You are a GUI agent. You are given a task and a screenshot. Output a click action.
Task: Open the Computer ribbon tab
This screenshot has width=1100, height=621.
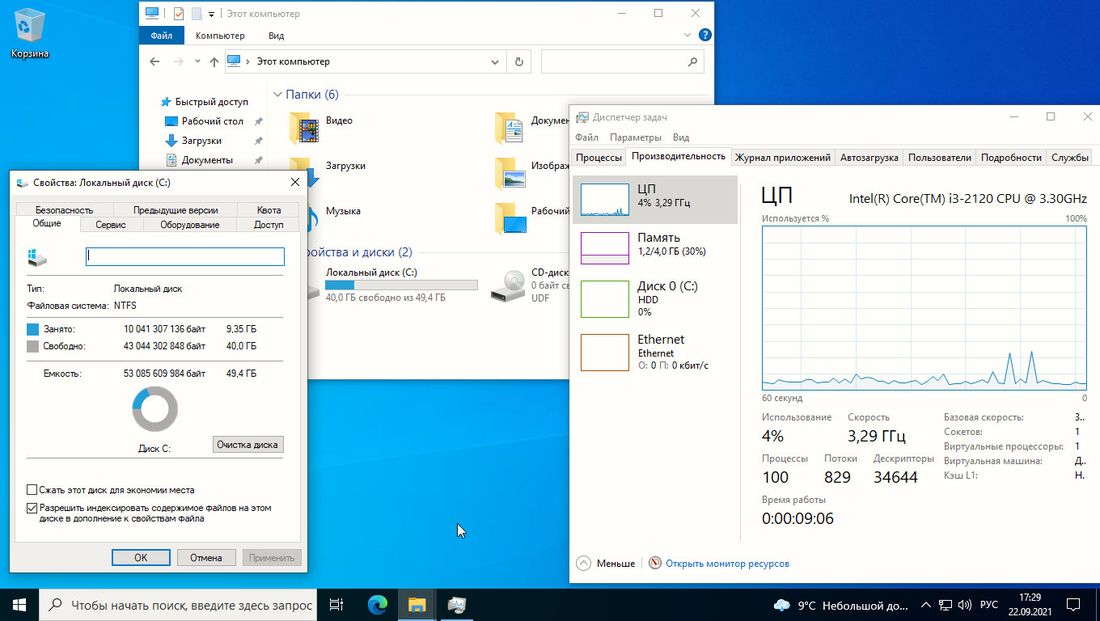click(220, 35)
